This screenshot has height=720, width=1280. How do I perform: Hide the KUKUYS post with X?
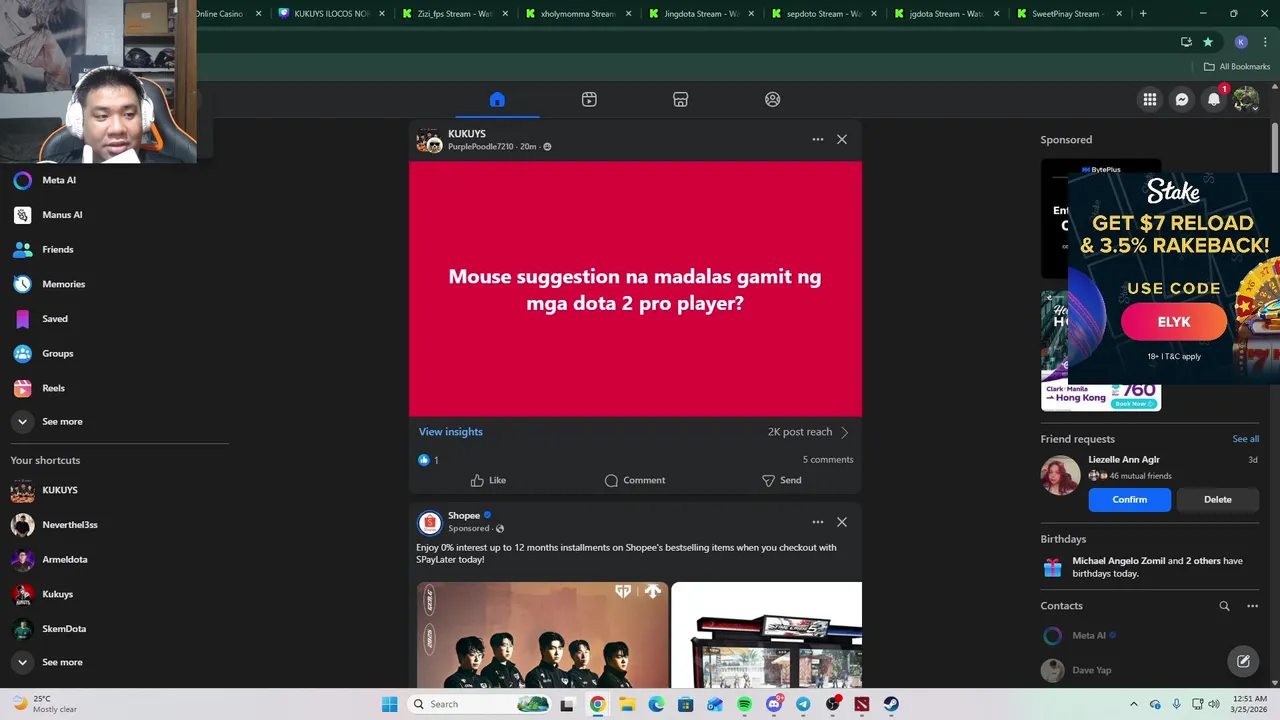(x=842, y=139)
